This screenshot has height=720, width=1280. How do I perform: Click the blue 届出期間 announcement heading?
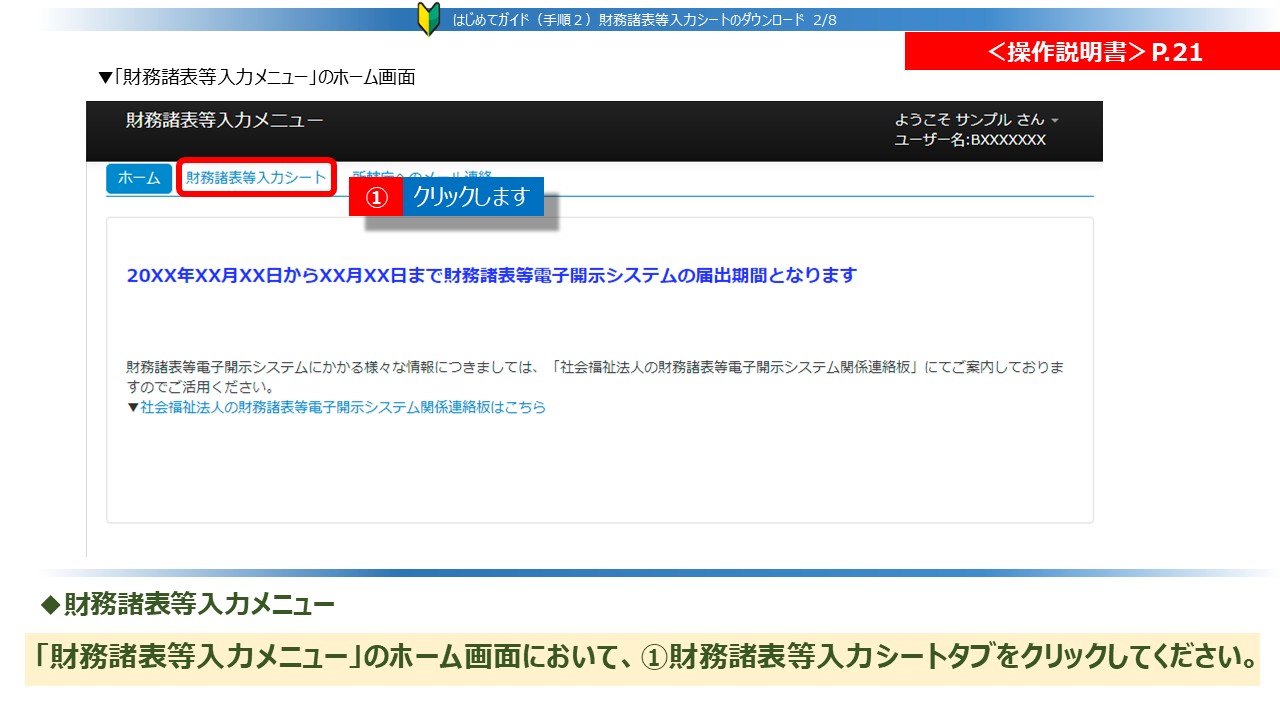492,276
